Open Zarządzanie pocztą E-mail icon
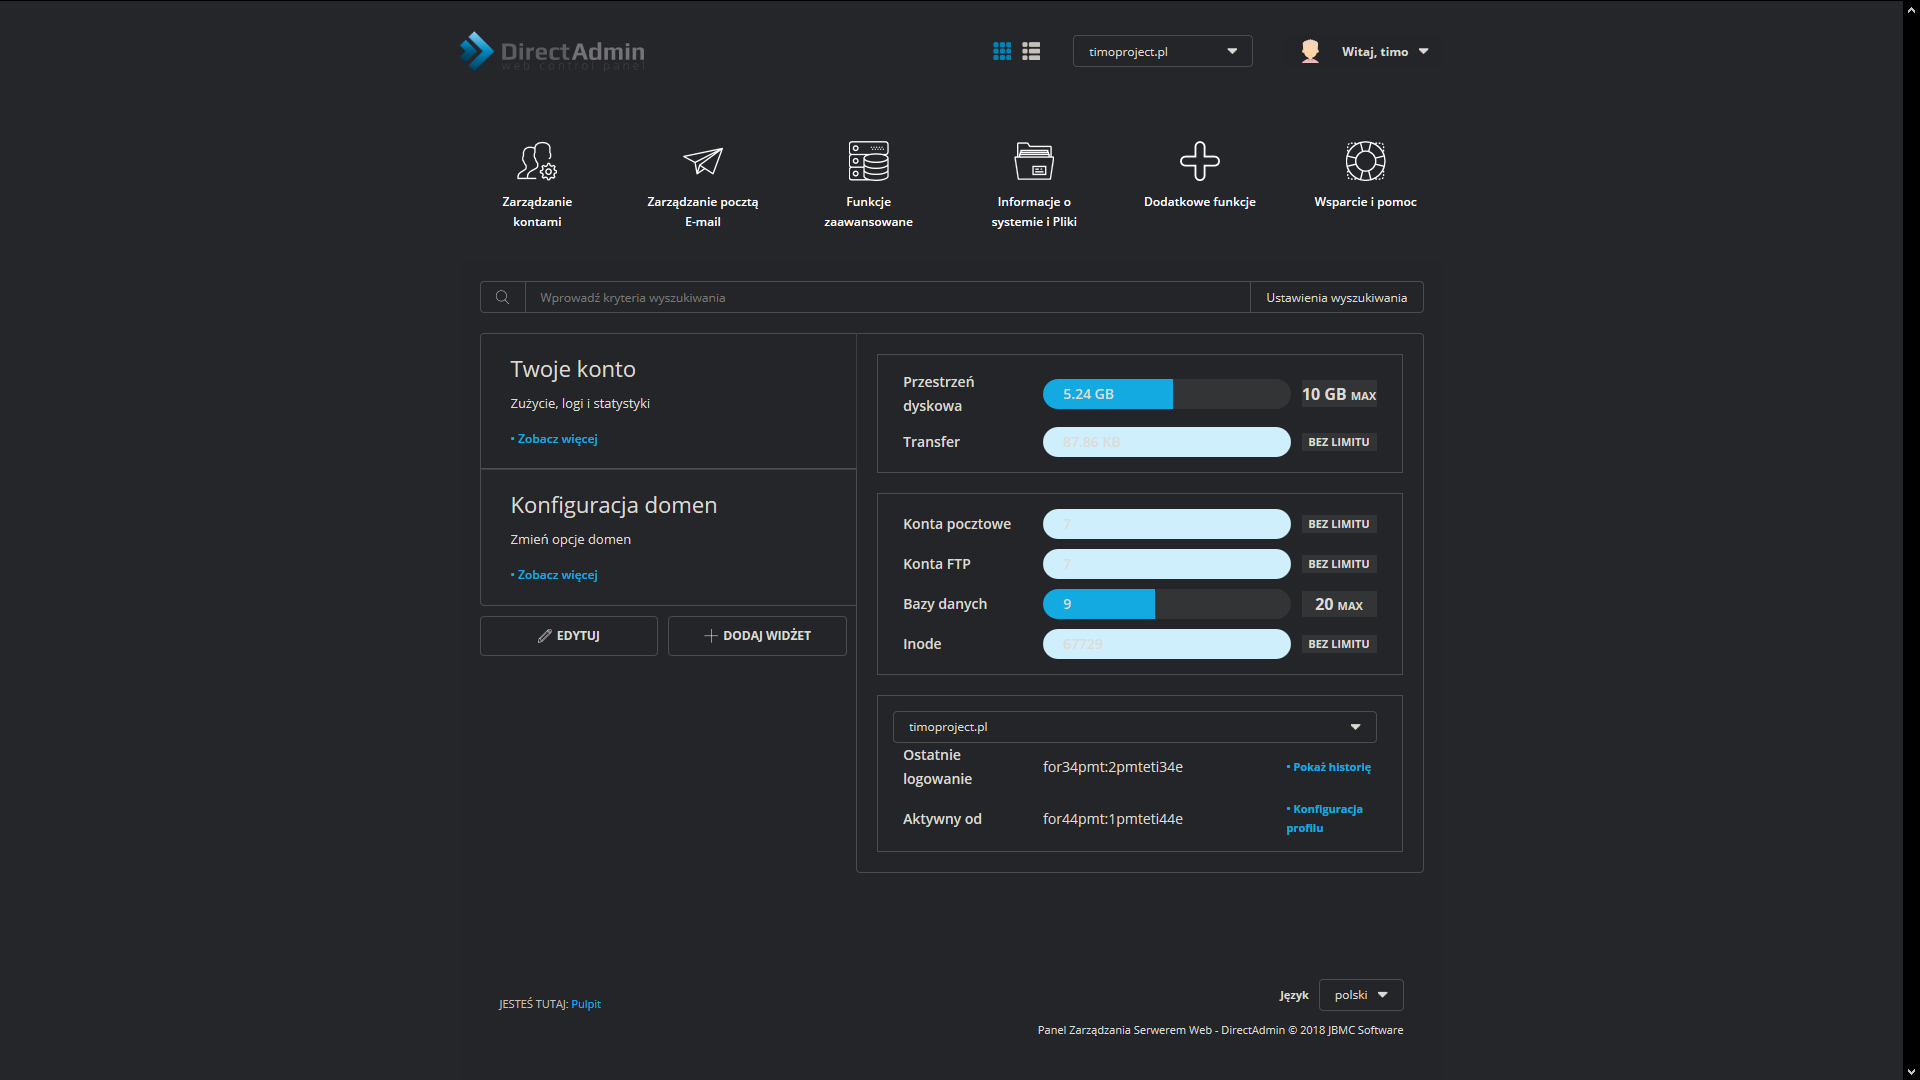This screenshot has height=1080, width=1920. pos(702,162)
